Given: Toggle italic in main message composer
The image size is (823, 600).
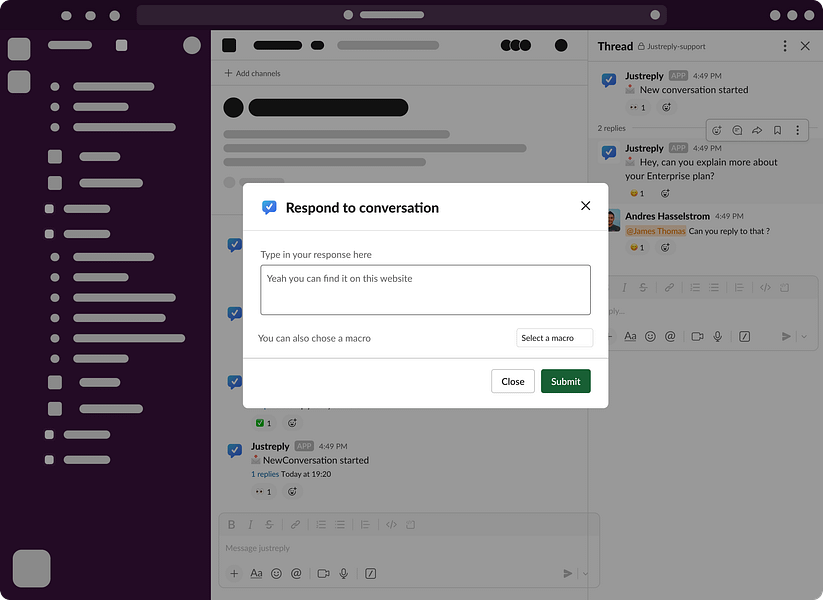Looking at the screenshot, I should pos(250,524).
